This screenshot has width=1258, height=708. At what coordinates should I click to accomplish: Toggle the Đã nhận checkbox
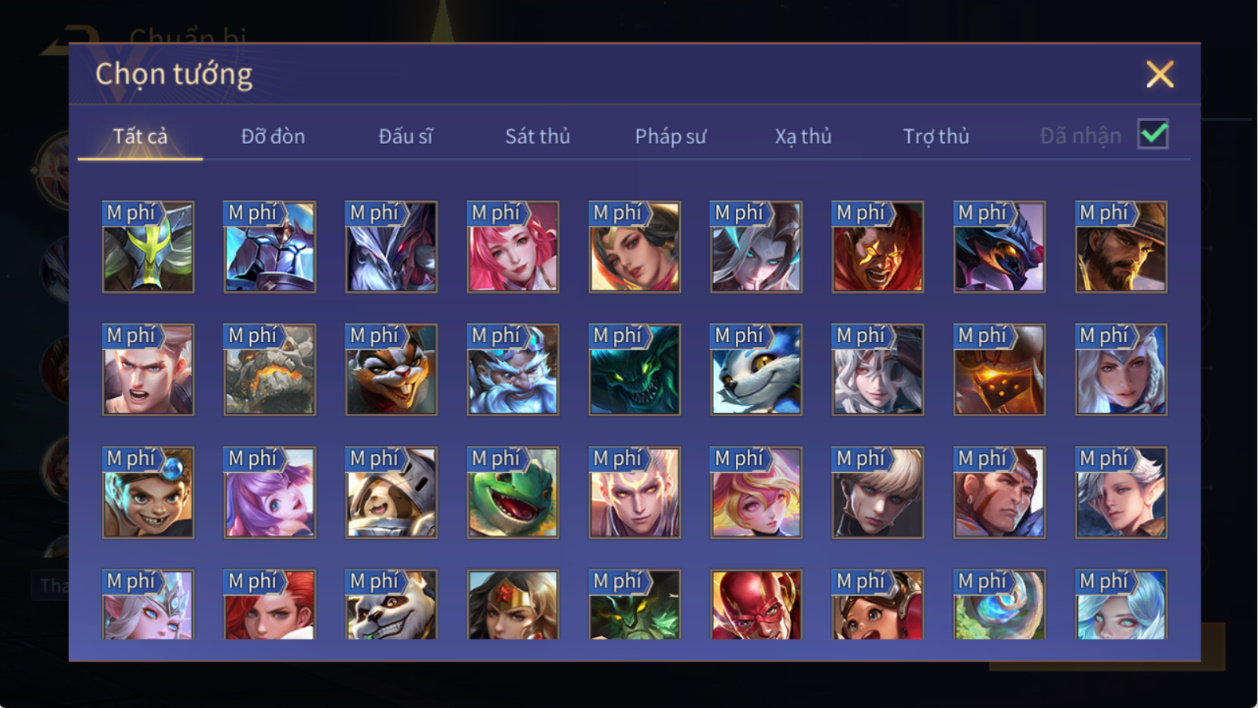(x=1153, y=134)
